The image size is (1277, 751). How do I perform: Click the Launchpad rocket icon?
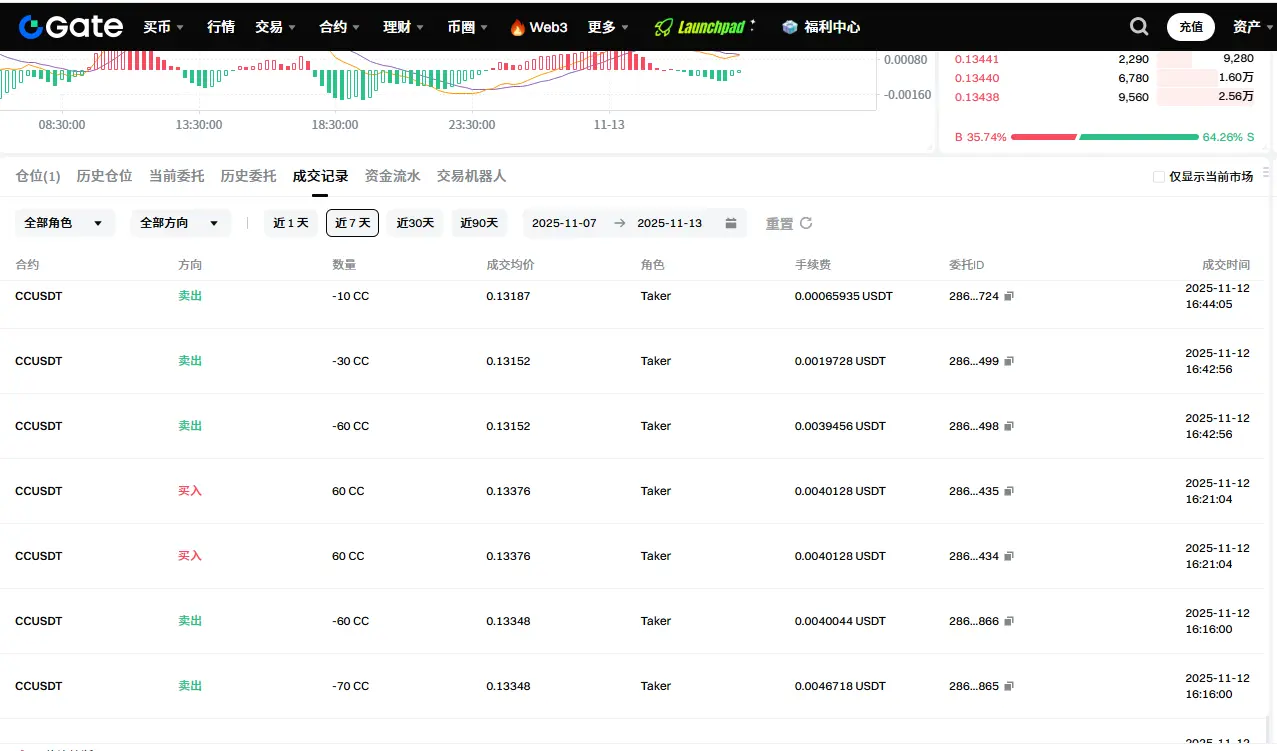coord(663,27)
